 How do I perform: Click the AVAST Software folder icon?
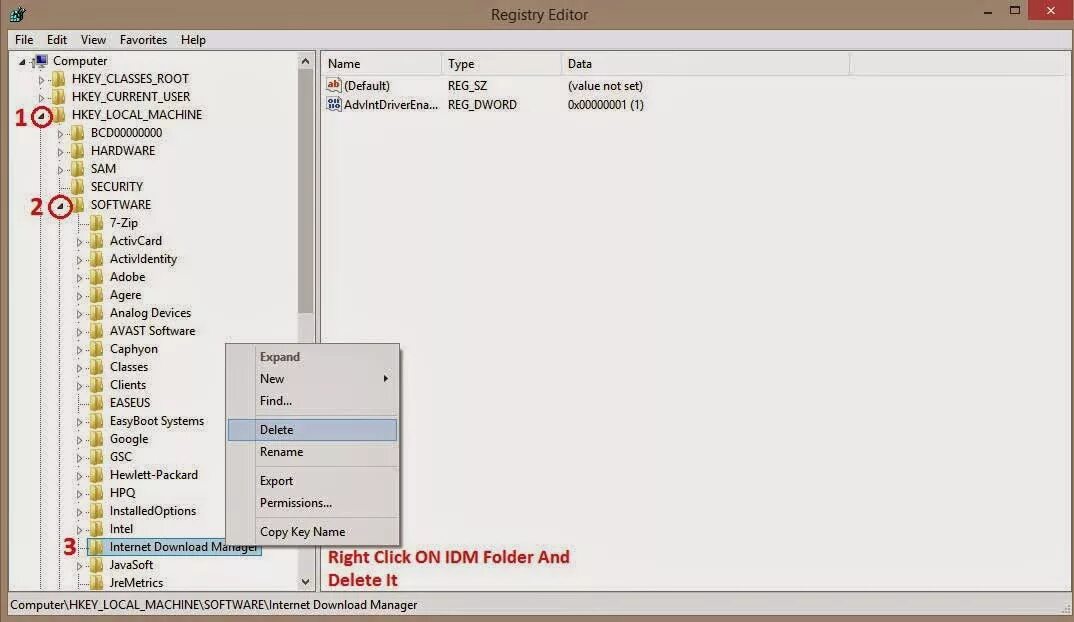pos(97,330)
